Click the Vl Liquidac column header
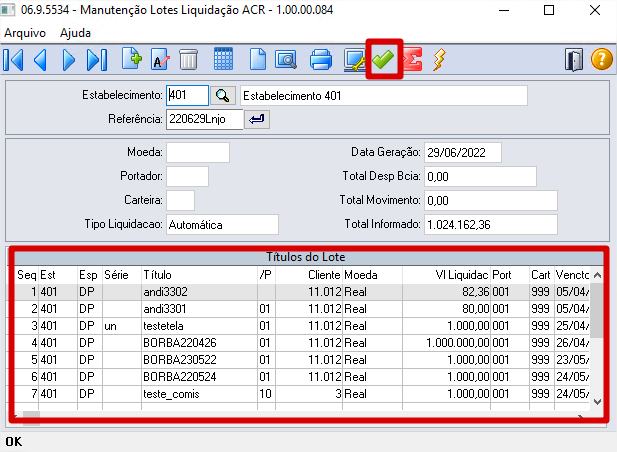 pyautogui.click(x=446, y=275)
